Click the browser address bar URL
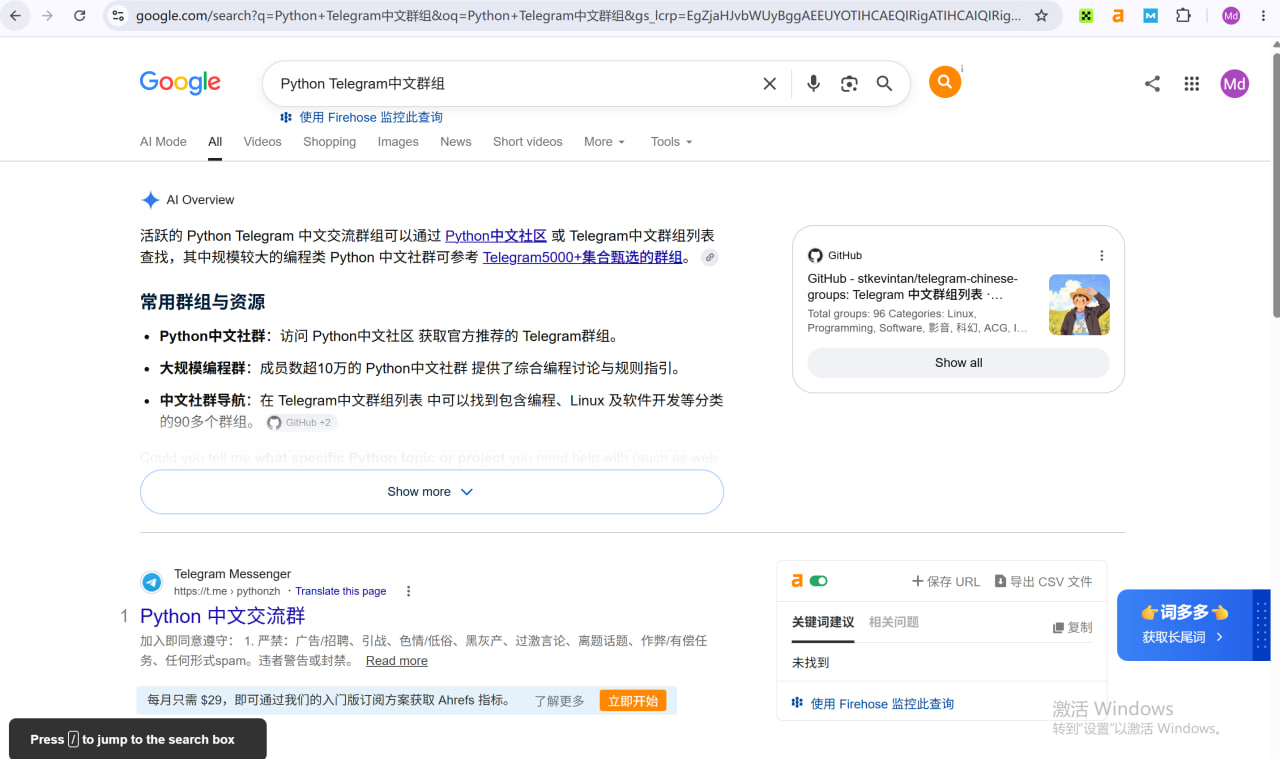The width and height of the screenshot is (1280, 759). point(578,16)
